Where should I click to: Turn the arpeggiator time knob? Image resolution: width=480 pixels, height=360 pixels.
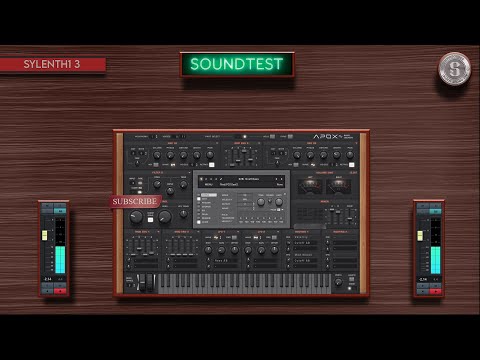tap(261, 202)
